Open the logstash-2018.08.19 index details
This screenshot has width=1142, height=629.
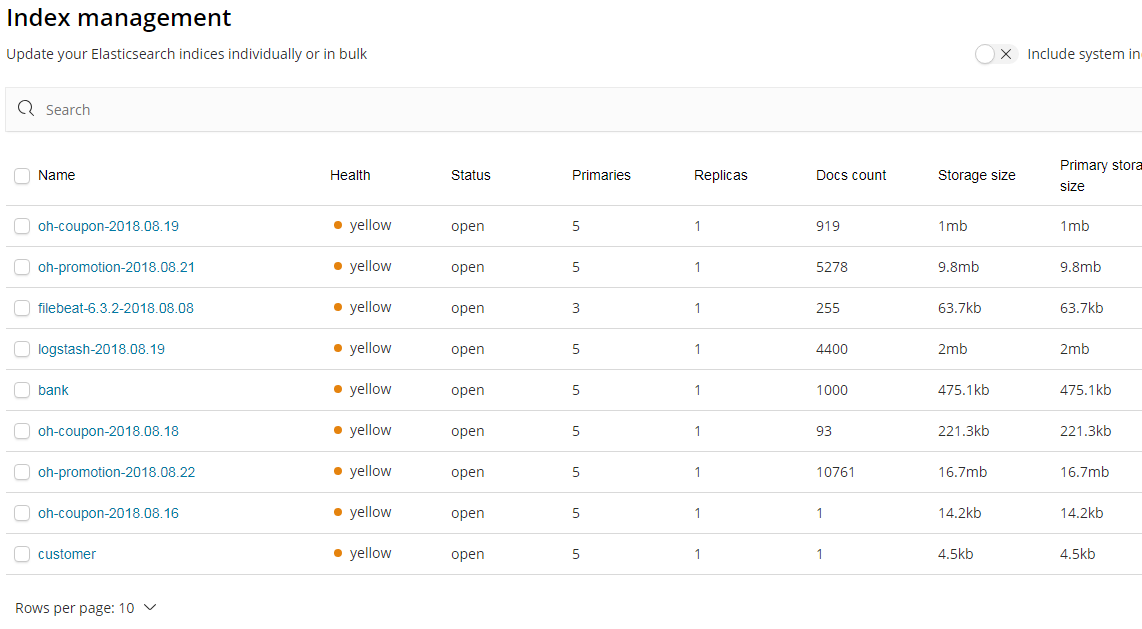pyautogui.click(x=101, y=349)
